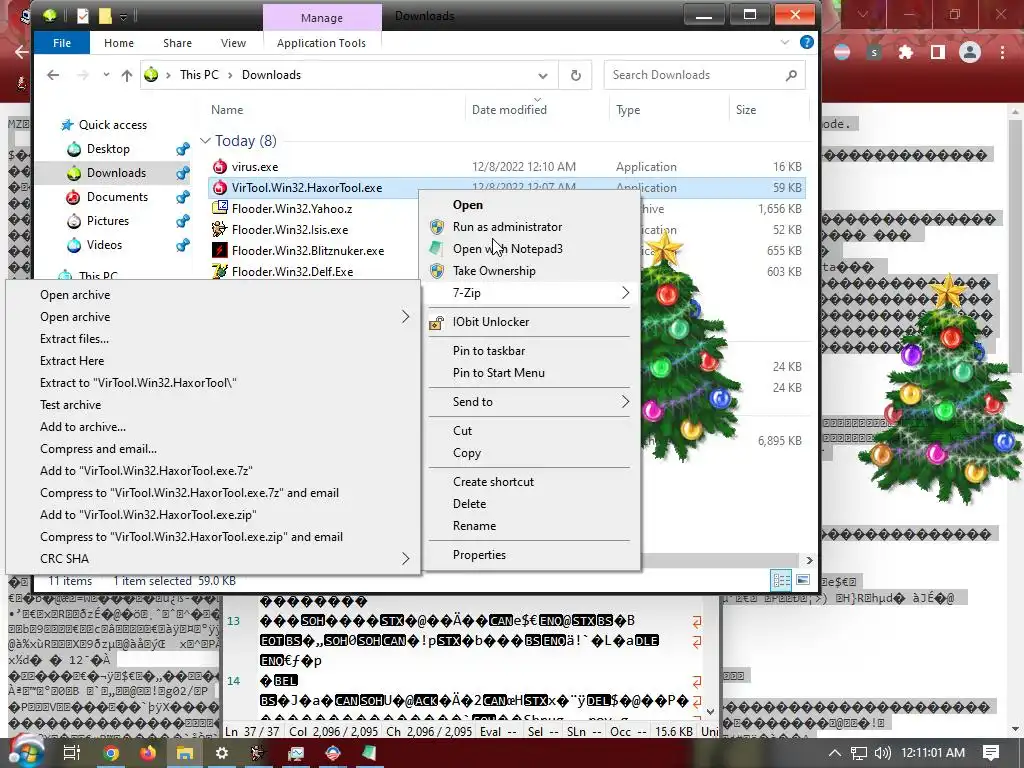The height and width of the screenshot is (768, 1024).
Task: Click the search magnifier icon in Search Downloads
Action: coord(791,75)
